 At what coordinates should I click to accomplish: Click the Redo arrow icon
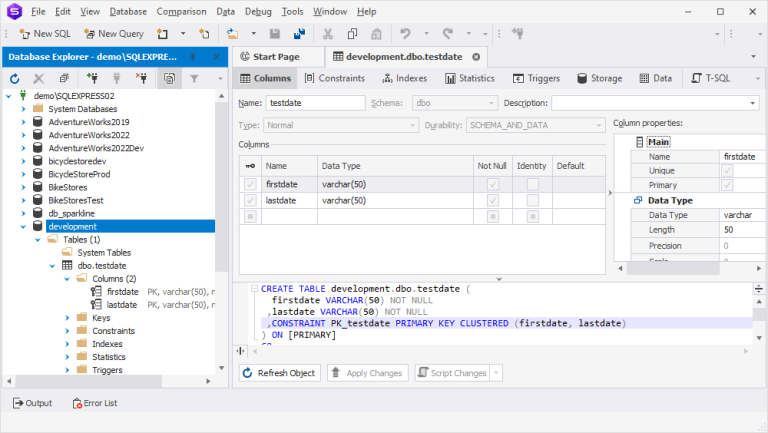448,34
